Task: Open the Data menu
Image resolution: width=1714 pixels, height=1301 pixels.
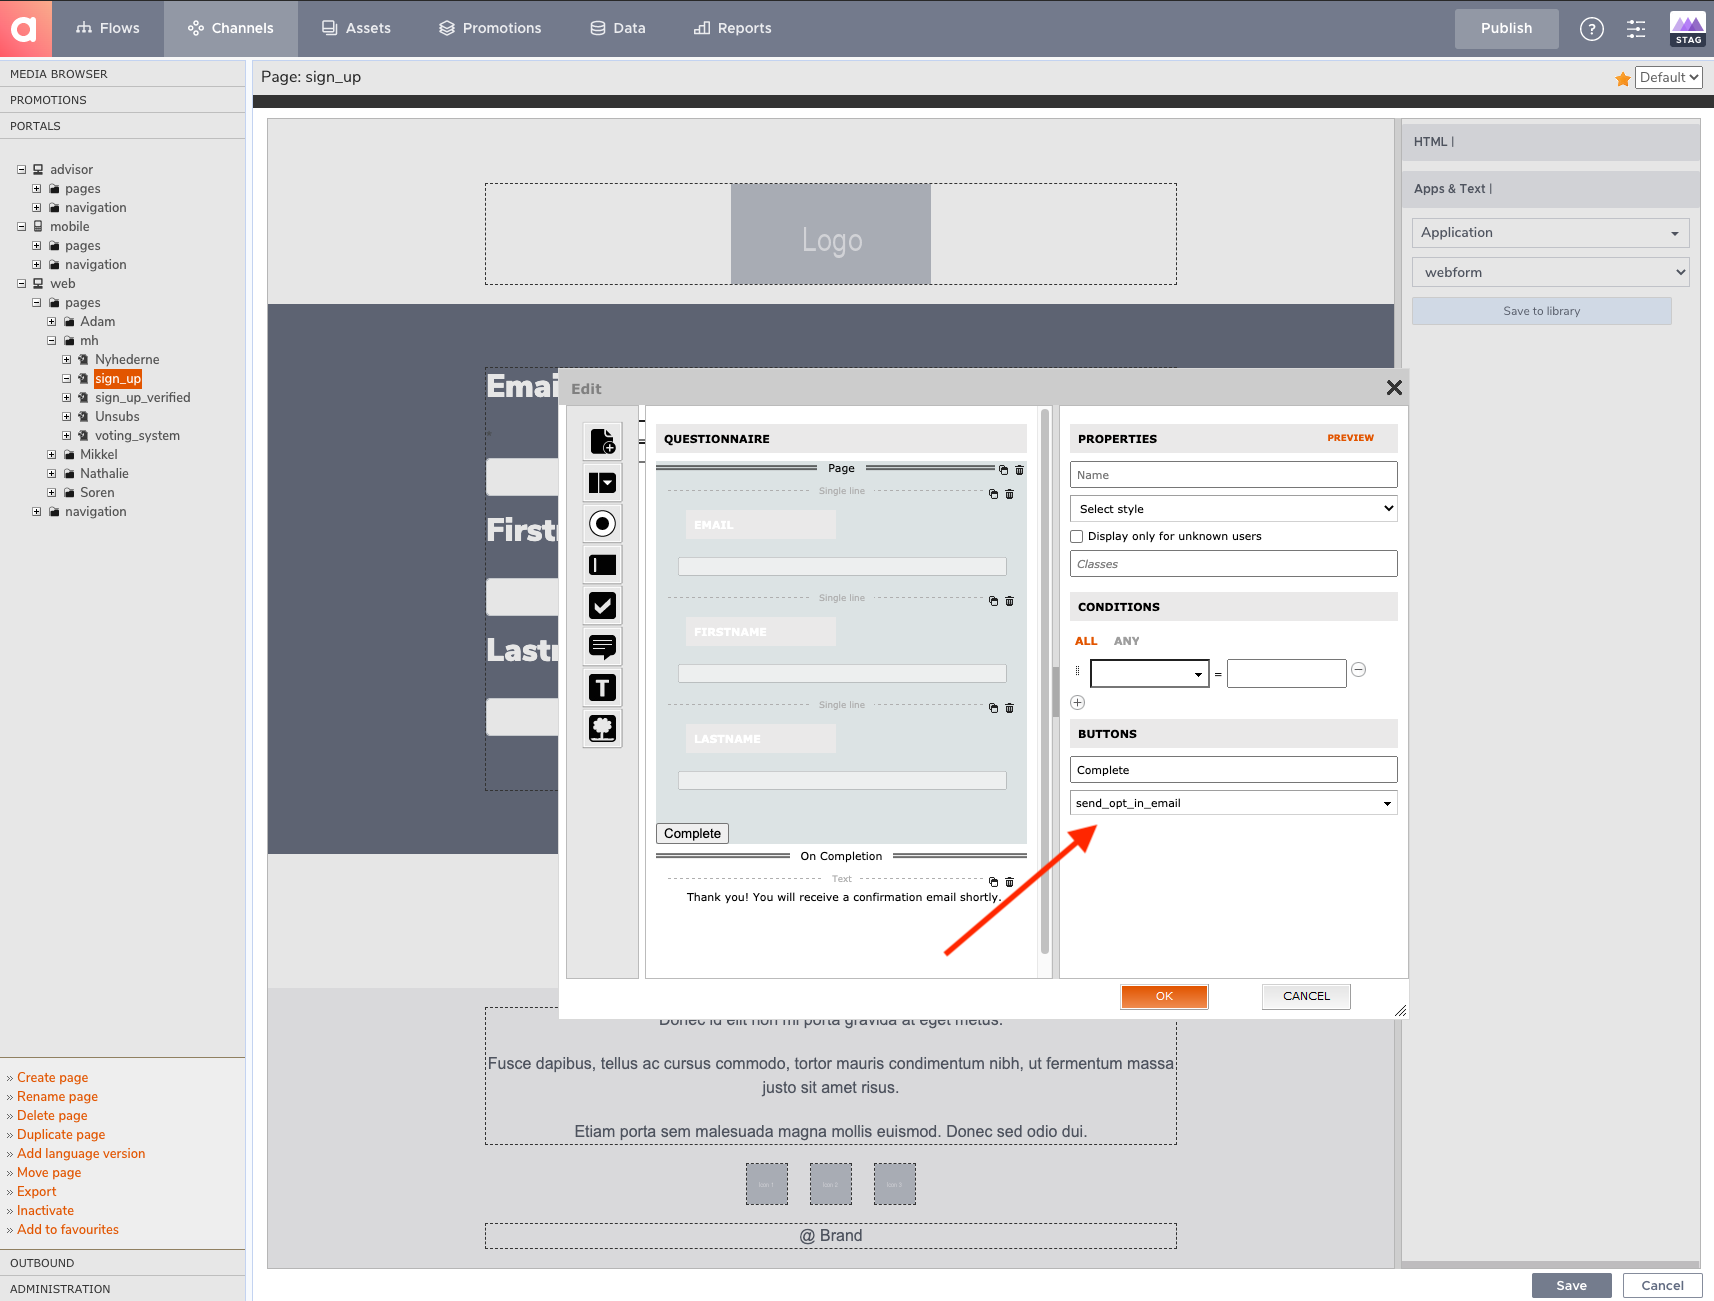Action: 617,28
